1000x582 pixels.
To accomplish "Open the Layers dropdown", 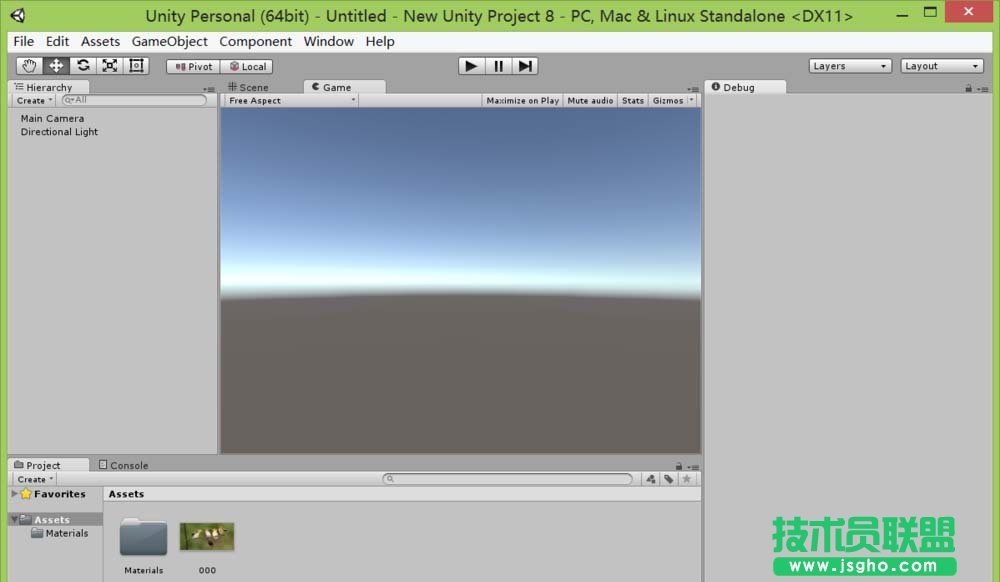I will pos(850,66).
